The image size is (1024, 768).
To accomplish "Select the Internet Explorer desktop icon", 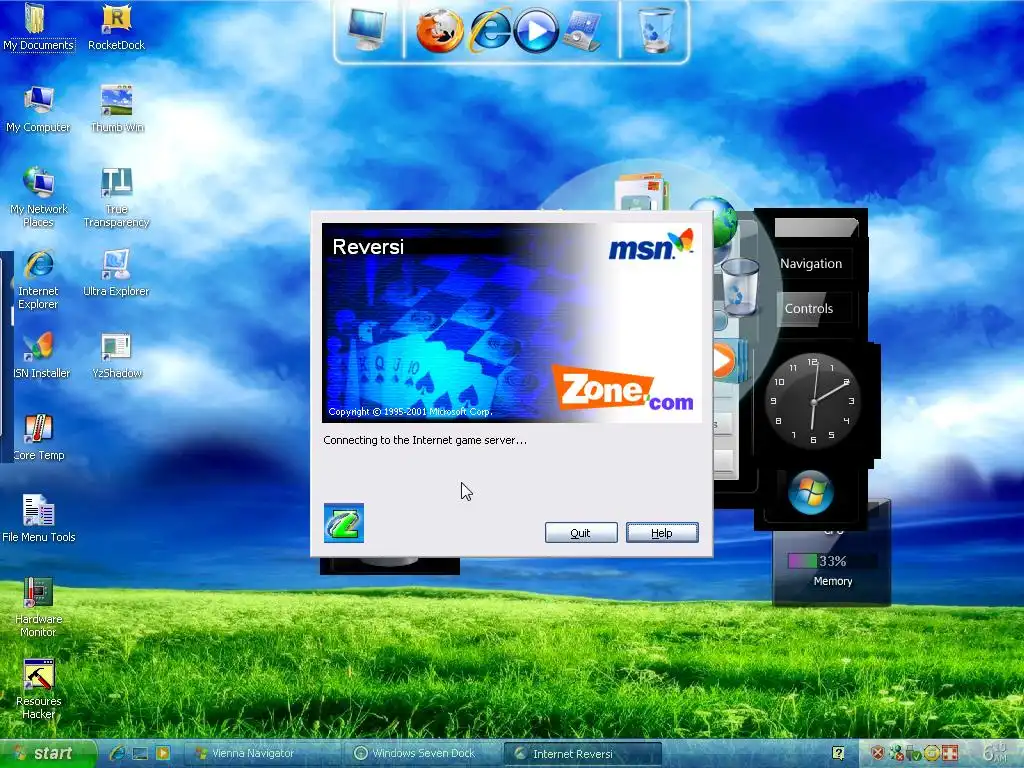I will [38, 279].
